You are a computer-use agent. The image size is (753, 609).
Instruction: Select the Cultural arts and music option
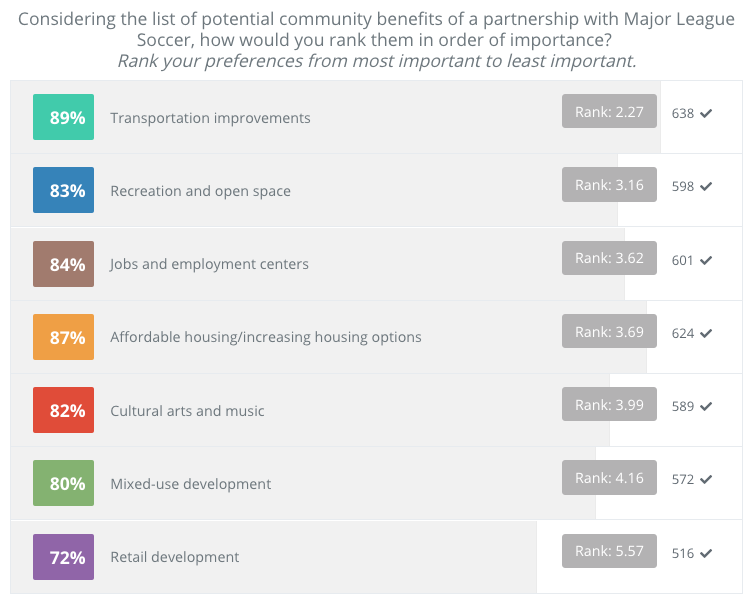[187, 411]
